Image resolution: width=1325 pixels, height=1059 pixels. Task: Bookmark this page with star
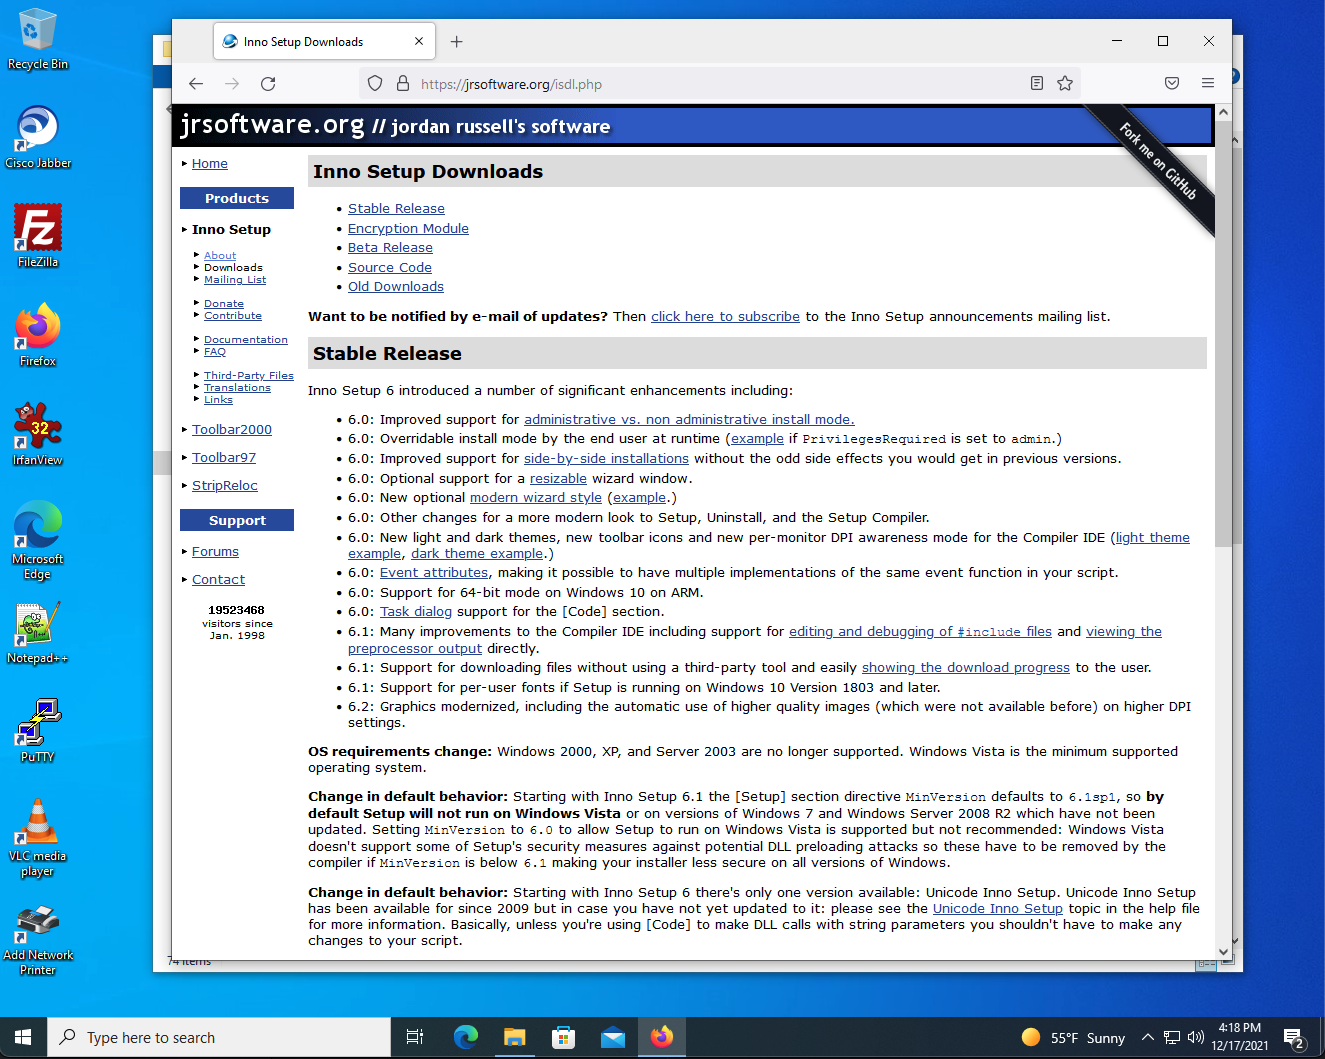point(1065,84)
